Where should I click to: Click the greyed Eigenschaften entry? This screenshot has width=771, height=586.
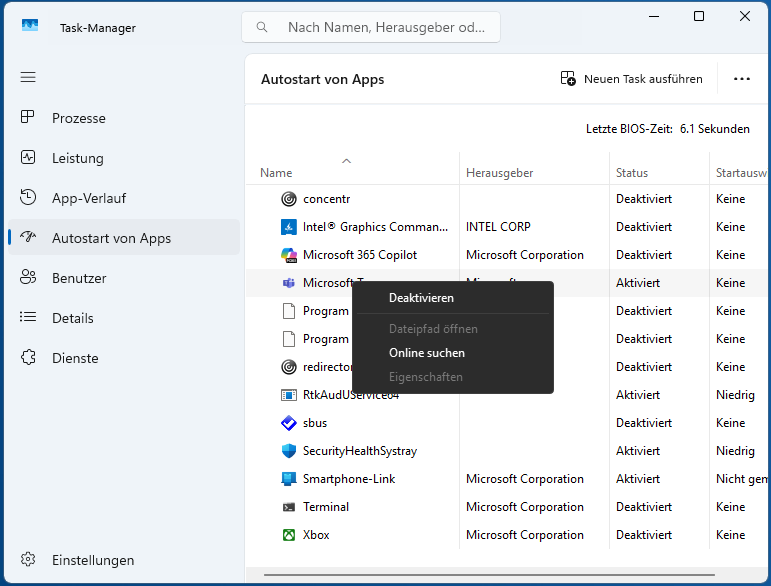click(453, 377)
